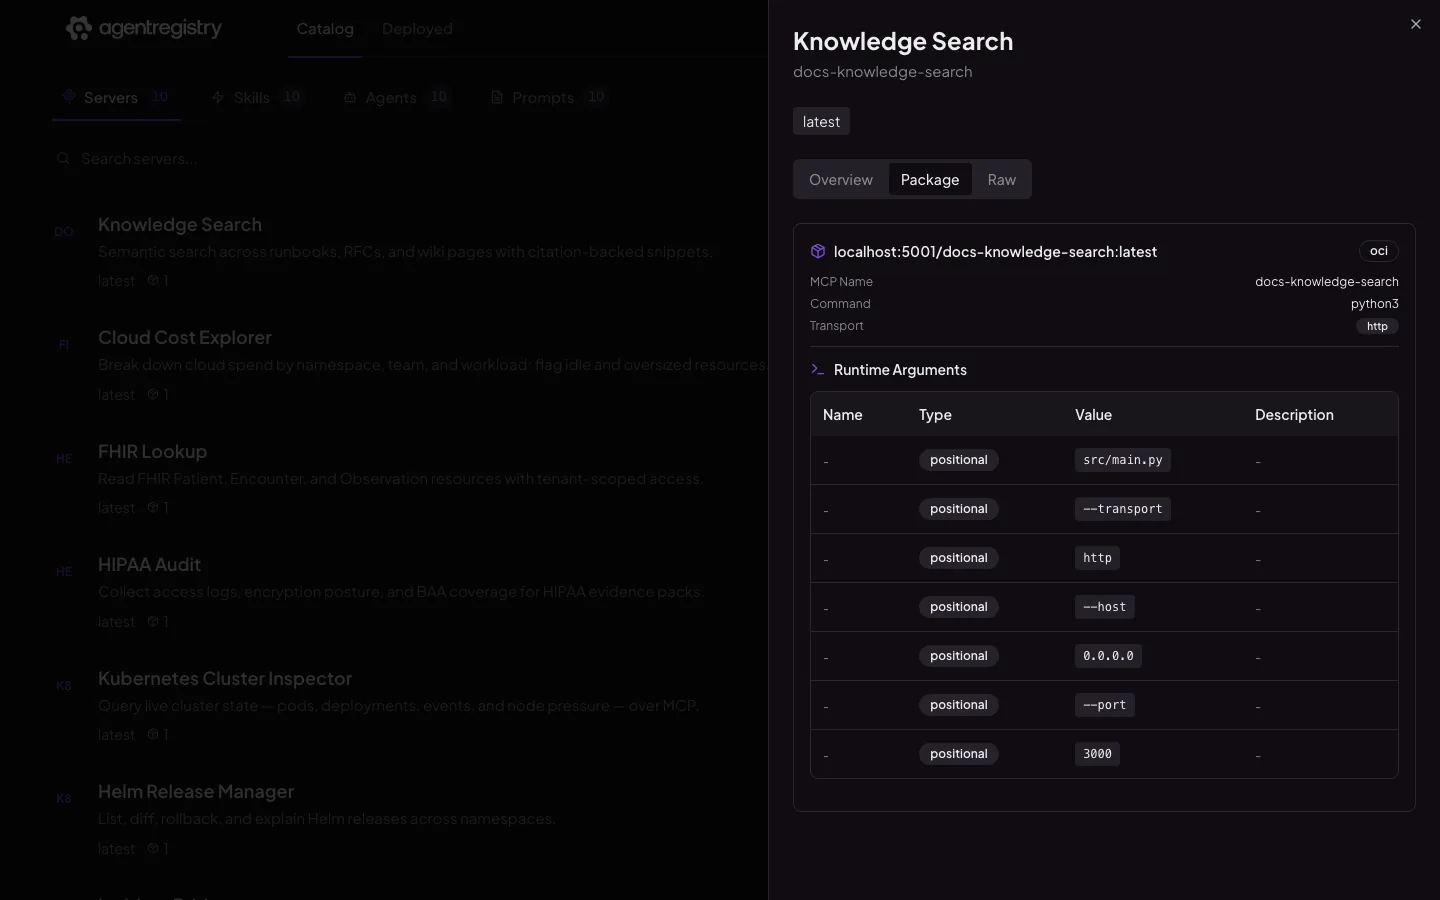
Task: Switch to the Overview tab
Action: click(x=841, y=180)
